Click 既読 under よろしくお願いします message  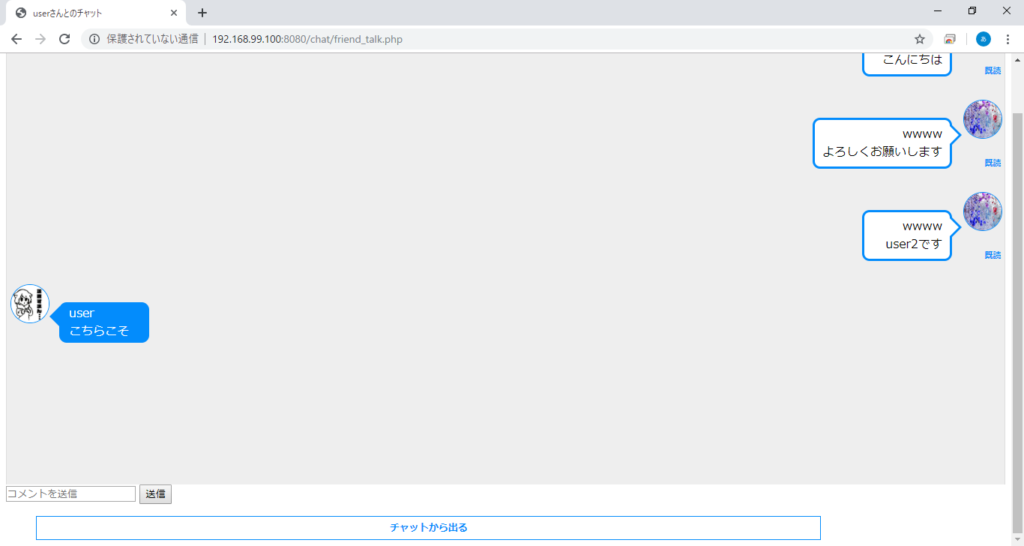[x=992, y=163]
